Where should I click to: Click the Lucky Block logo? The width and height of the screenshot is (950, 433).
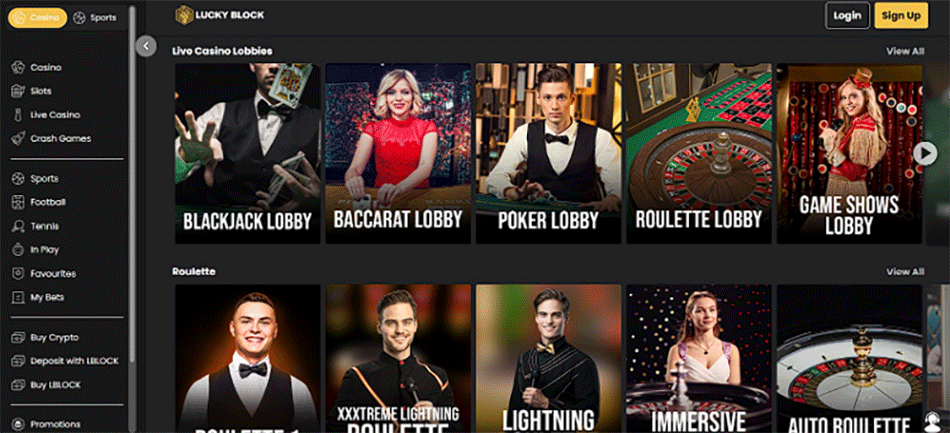pyautogui.click(x=219, y=15)
